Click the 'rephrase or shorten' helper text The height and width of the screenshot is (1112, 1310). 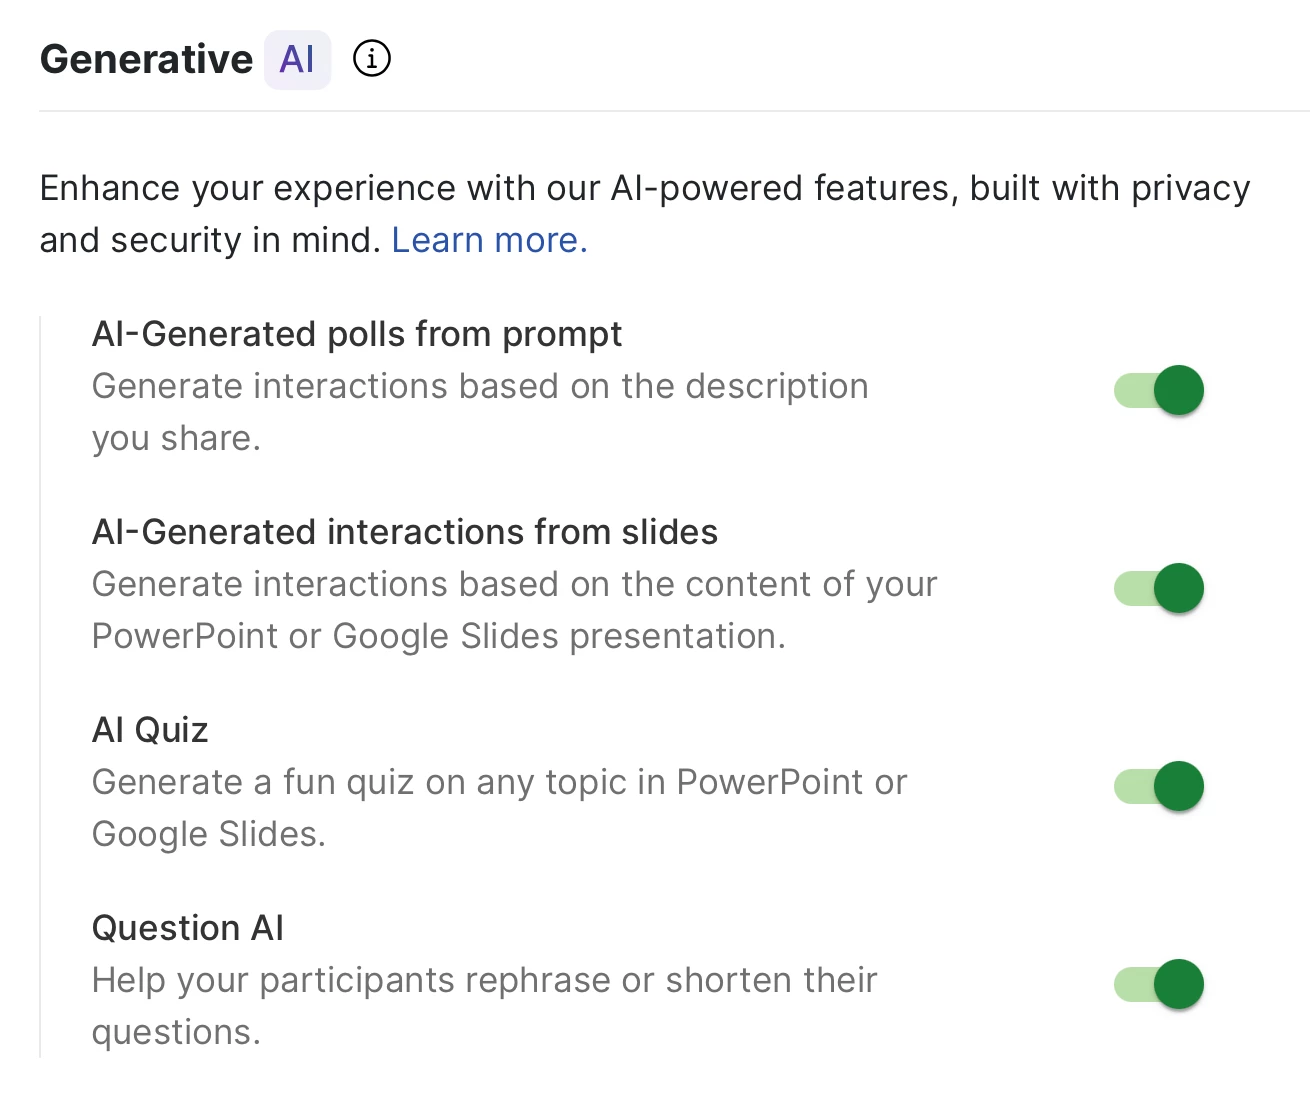click(x=484, y=981)
